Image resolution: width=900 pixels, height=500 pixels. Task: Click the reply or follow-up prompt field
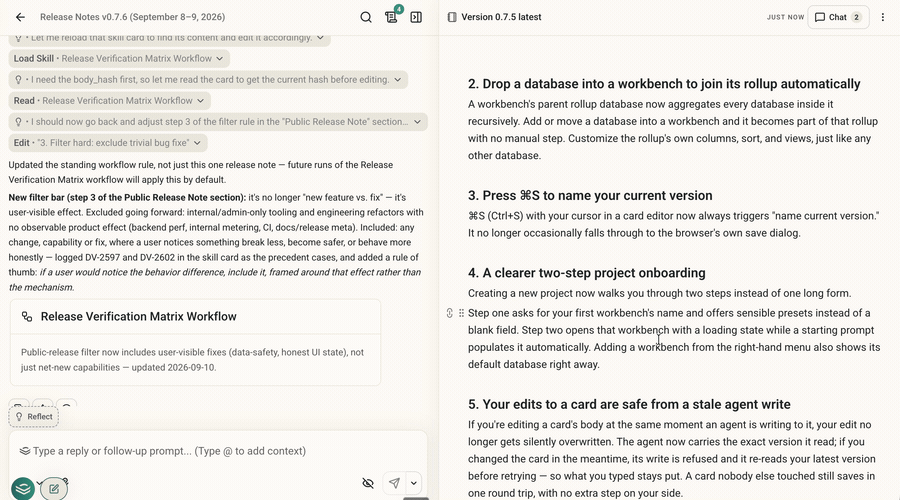(218, 451)
